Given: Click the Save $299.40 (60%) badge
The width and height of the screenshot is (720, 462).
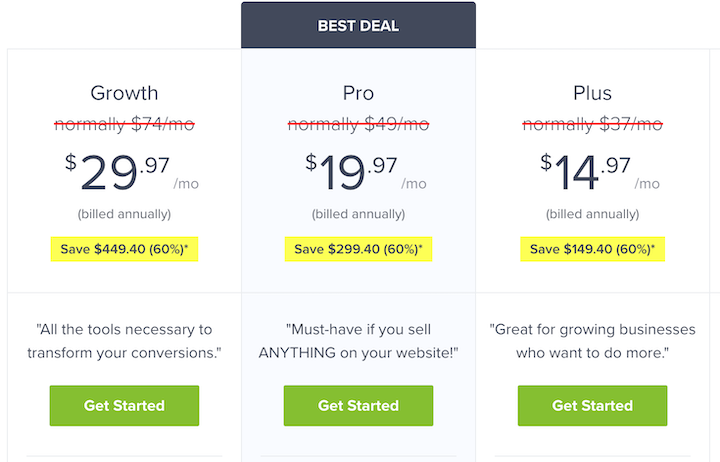Looking at the screenshot, I should pyautogui.click(x=358, y=249).
